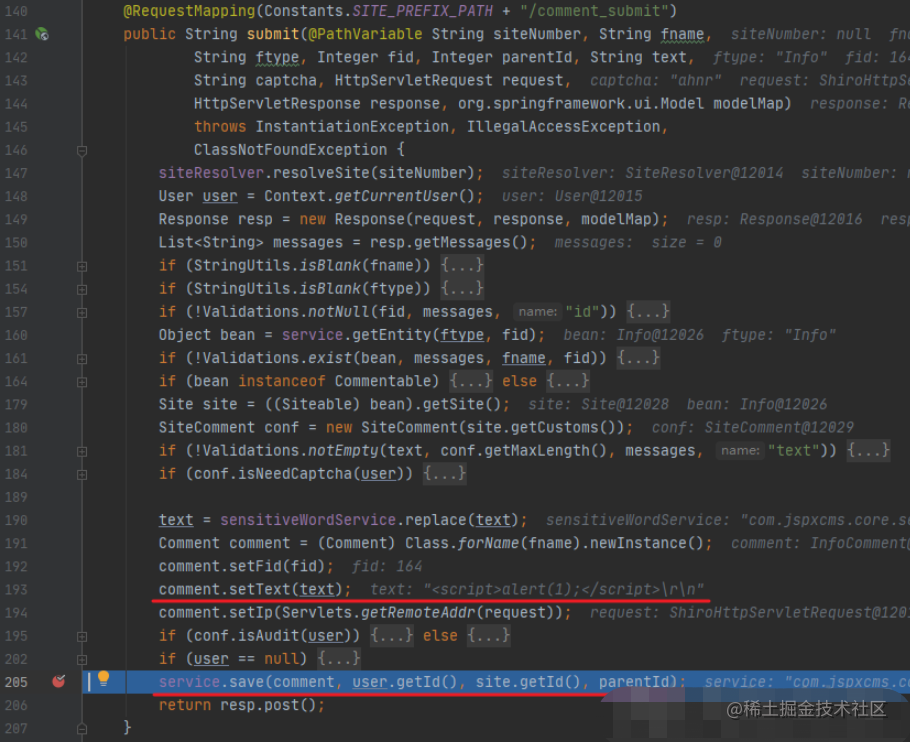
Task: Toggle the breakpoint on line 205
Action: pos(59,681)
